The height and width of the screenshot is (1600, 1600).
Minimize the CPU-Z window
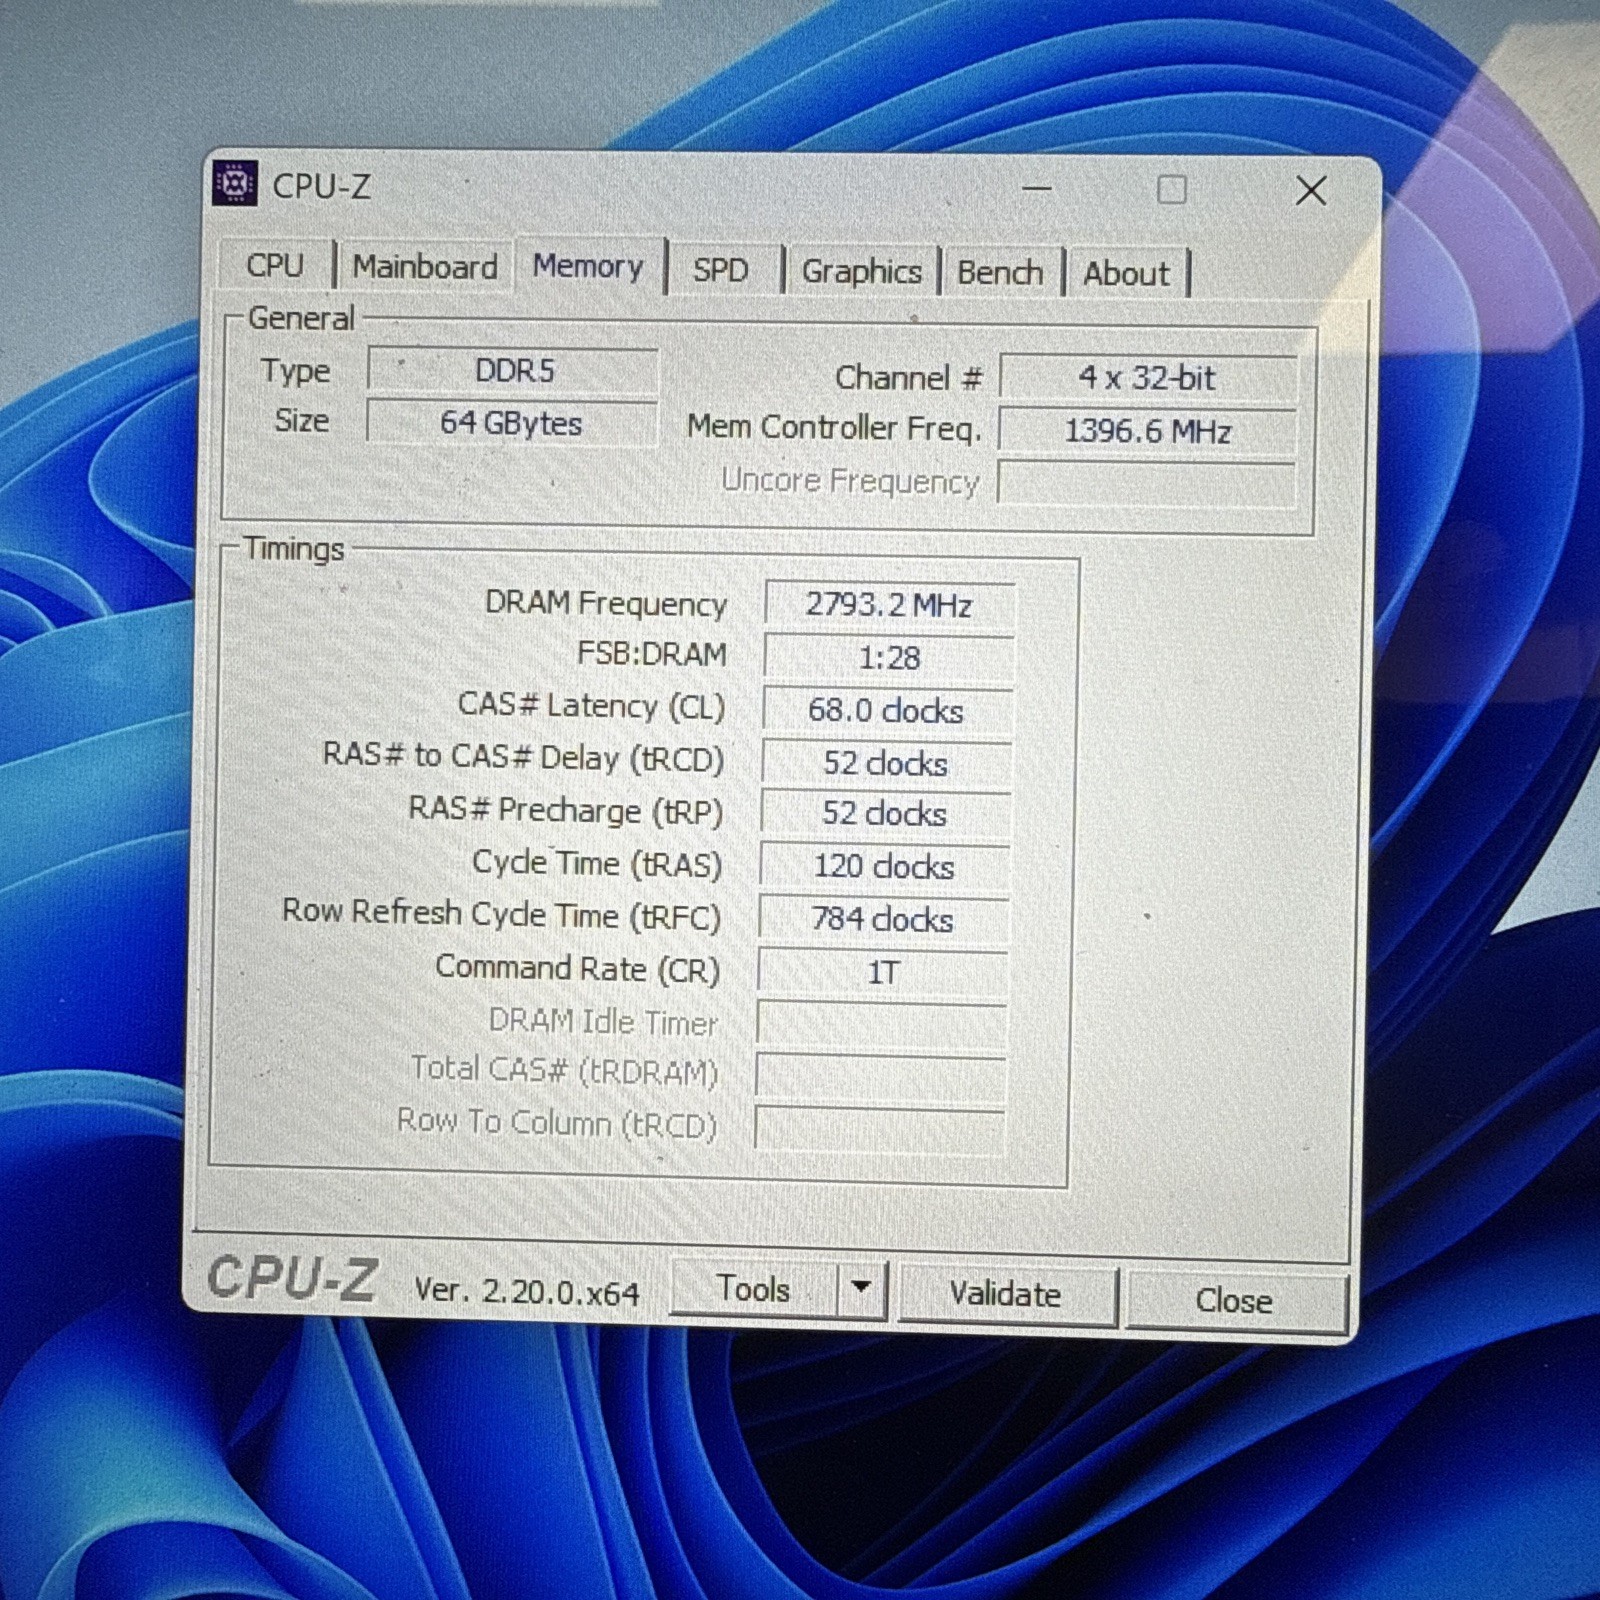[1037, 188]
